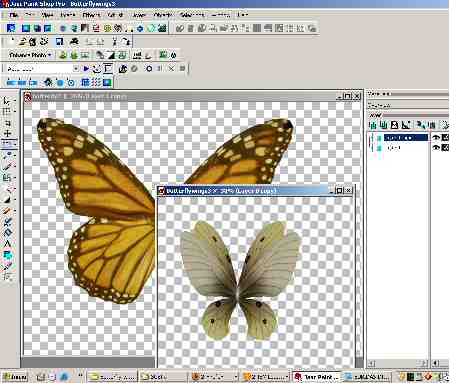Click the Save disk icon in toolbar
Image resolution: width=449 pixels, height=383 pixels.
[59, 42]
